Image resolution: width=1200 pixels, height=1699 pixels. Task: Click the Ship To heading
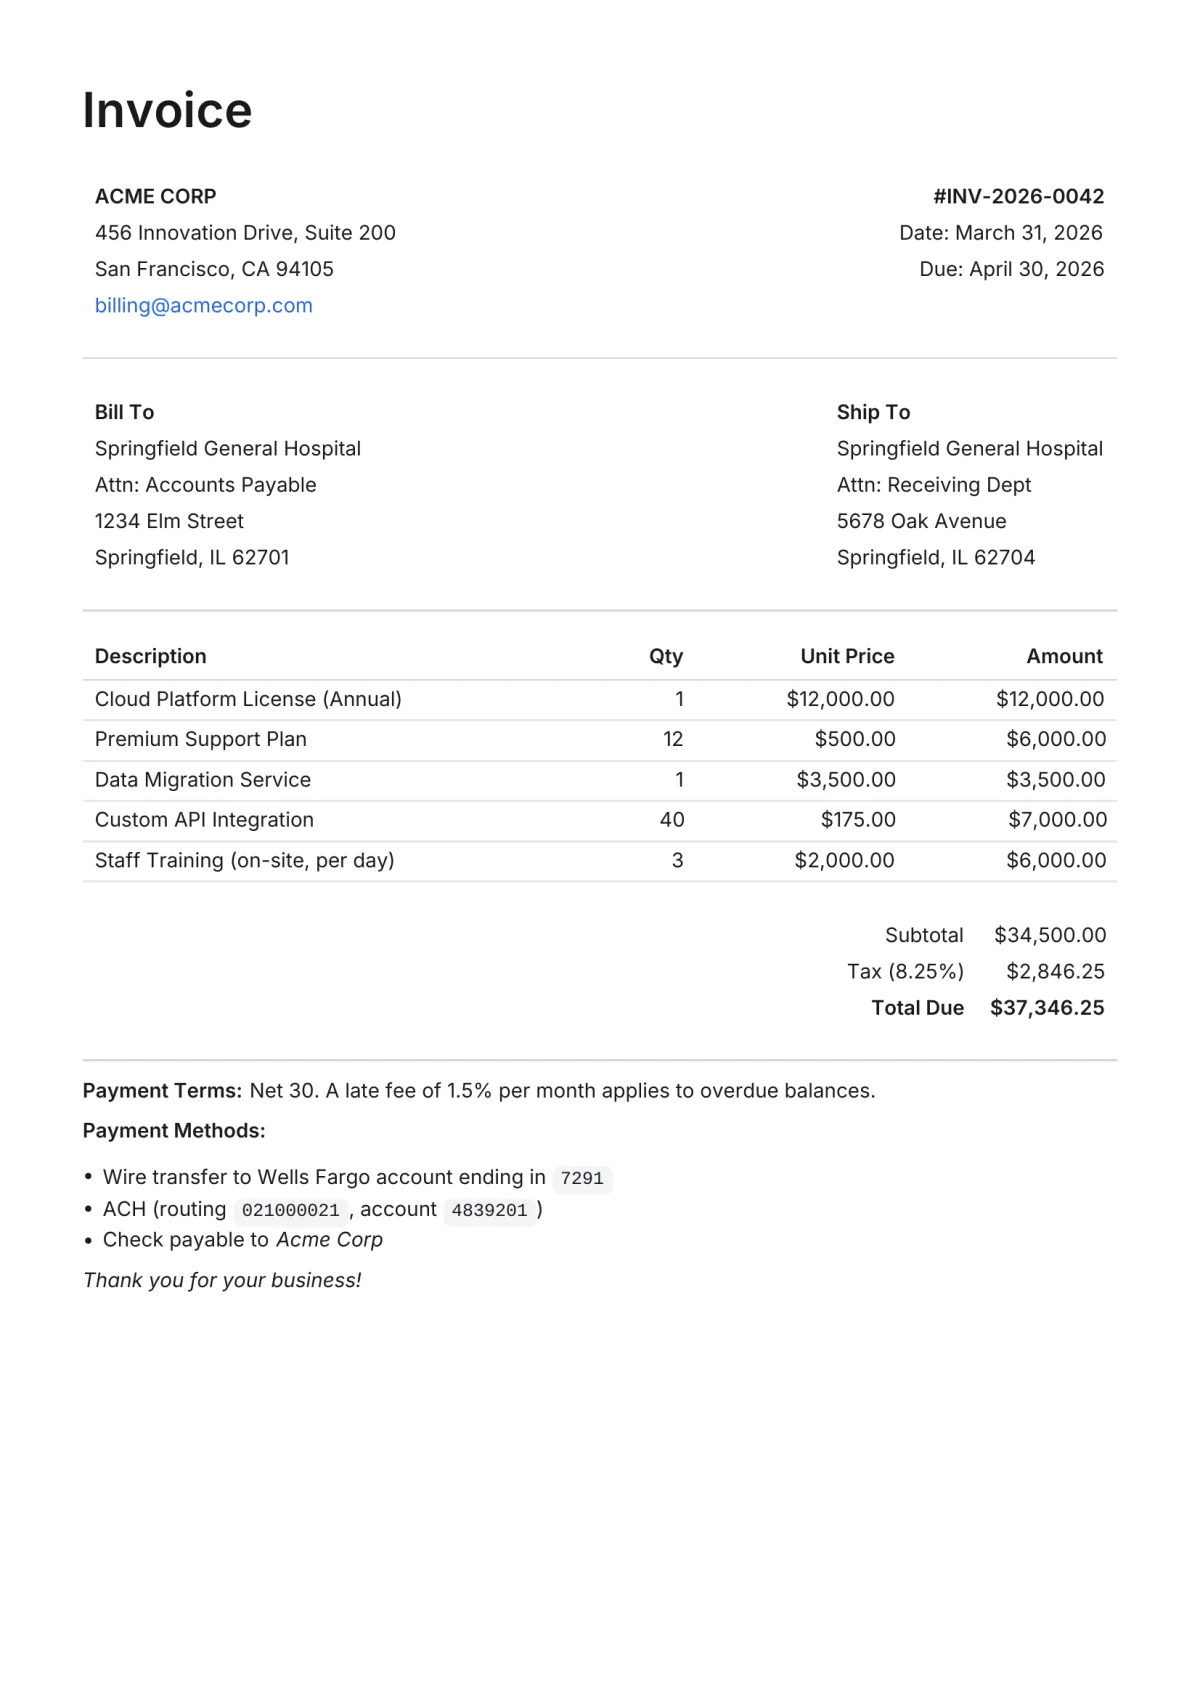[873, 413]
